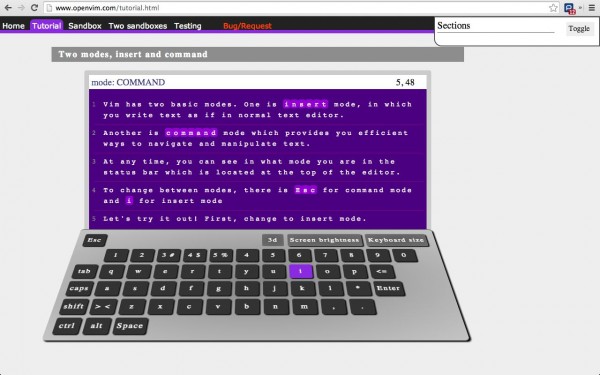The image size is (600, 375).
Task: Click the highlighted word 'command' in line 2
Action: click(x=191, y=133)
